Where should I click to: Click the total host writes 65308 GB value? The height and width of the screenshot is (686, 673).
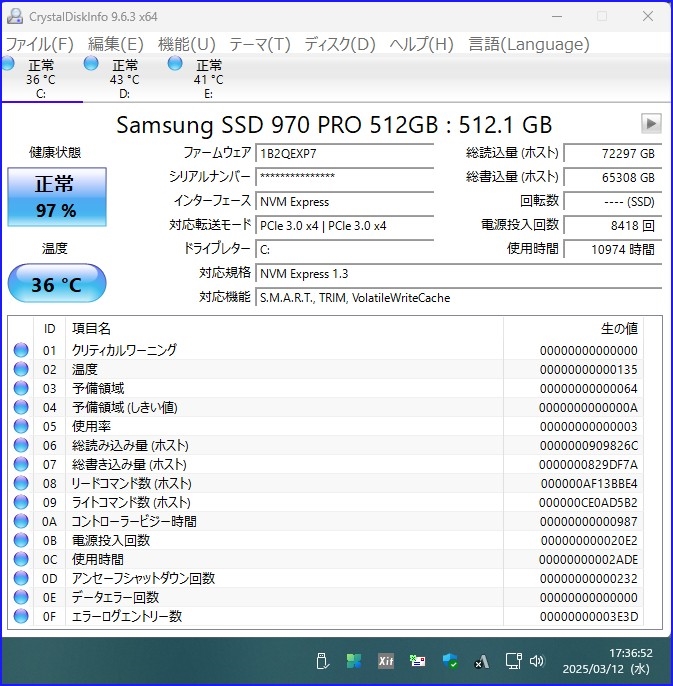[x=612, y=178]
